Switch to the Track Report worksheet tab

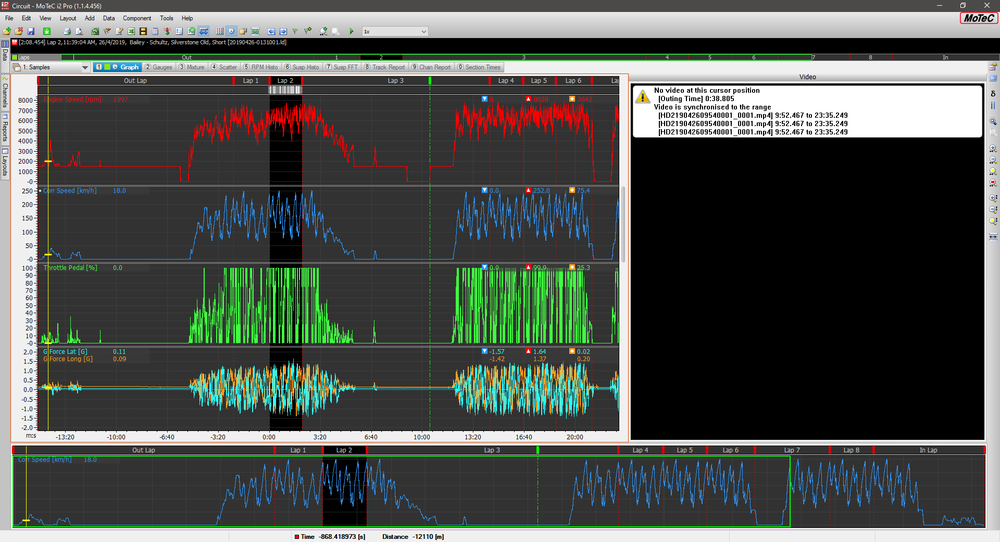click(x=385, y=67)
